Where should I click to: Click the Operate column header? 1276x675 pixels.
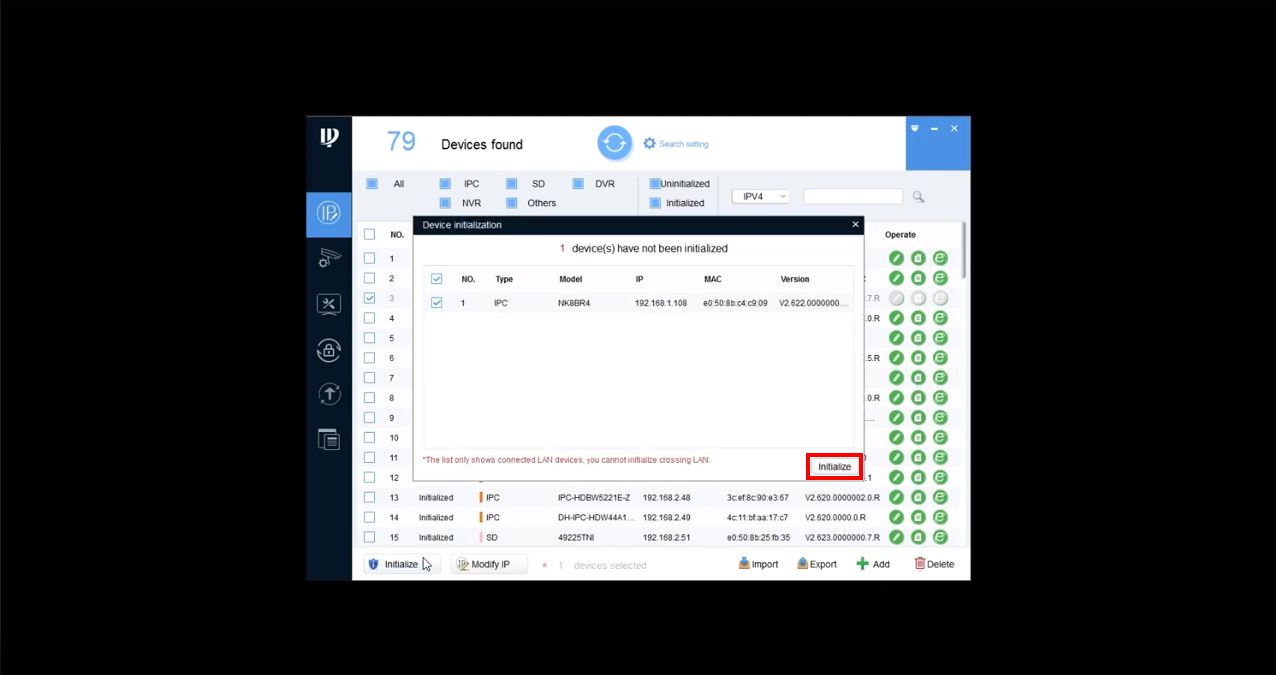[x=900, y=235]
